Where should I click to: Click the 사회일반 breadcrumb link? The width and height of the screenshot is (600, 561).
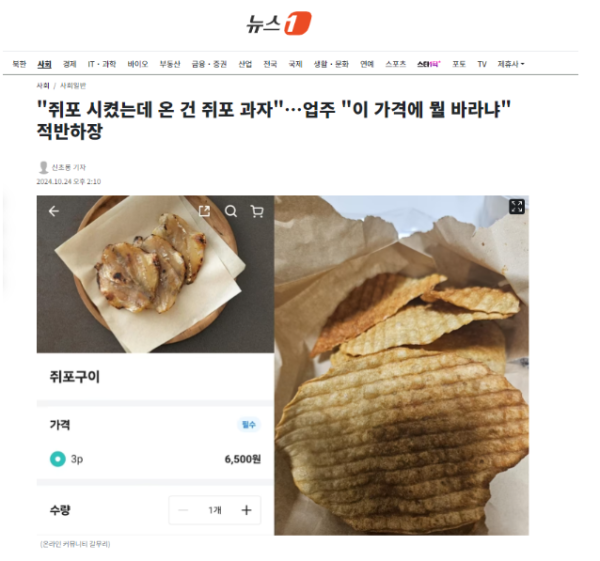point(73,86)
